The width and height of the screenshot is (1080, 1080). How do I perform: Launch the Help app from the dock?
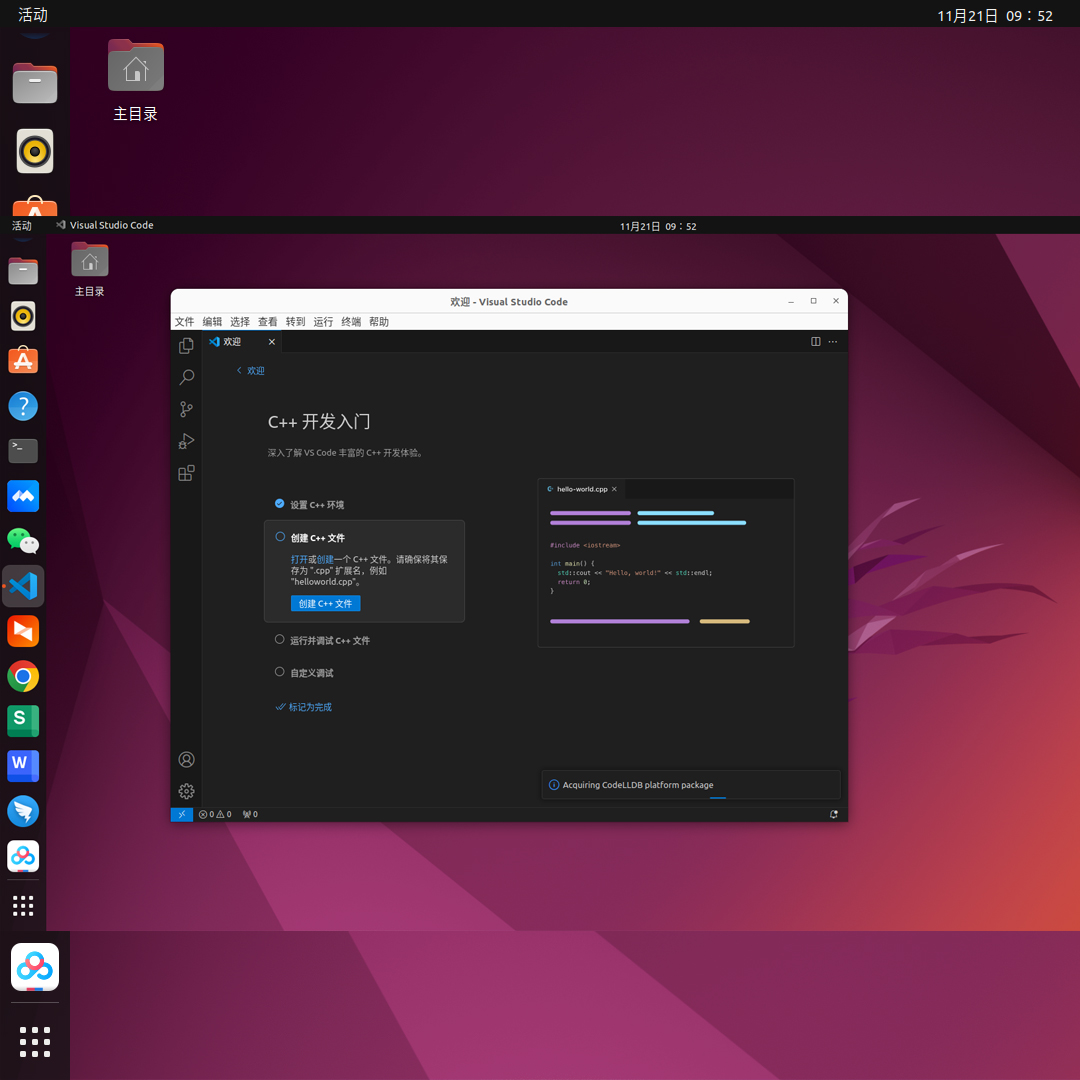click(23, 406)
